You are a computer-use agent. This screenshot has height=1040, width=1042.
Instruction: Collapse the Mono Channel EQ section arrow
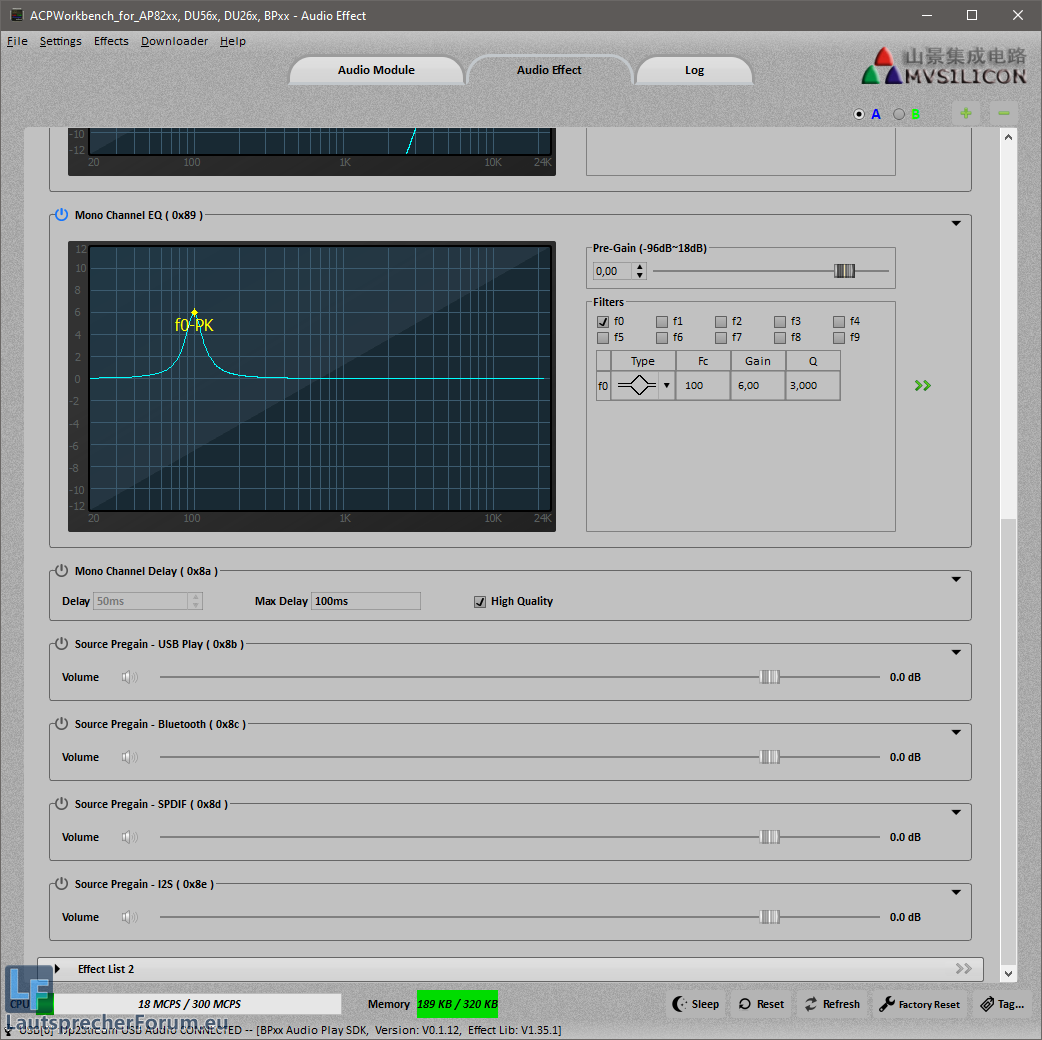click(x=956, y=224)
